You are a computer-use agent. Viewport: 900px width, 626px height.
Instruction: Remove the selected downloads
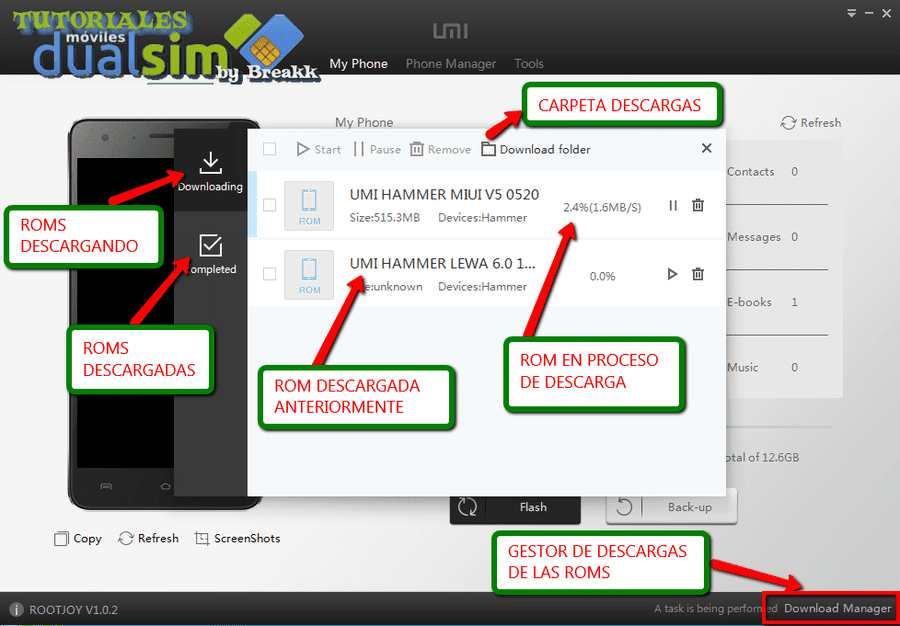coord(440,149)
